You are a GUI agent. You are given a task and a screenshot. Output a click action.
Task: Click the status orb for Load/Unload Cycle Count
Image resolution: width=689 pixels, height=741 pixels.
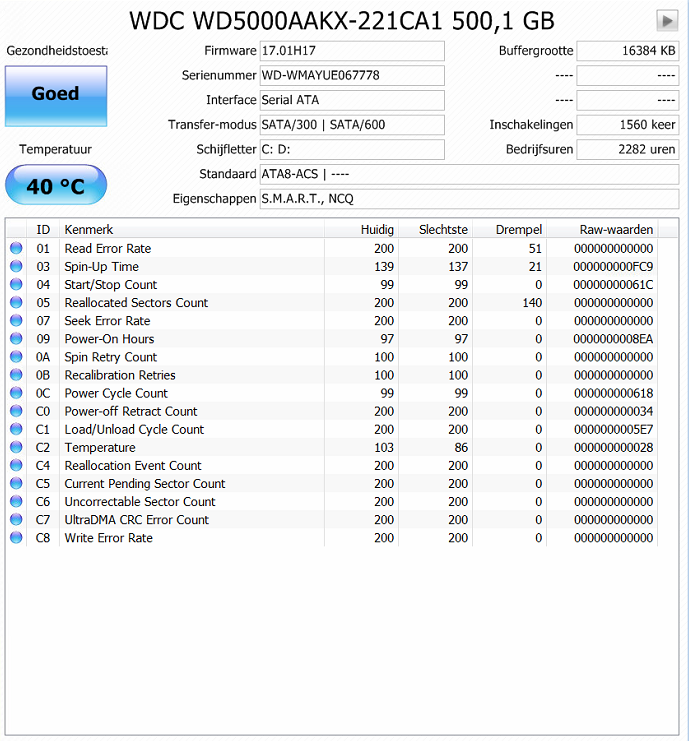16,429
